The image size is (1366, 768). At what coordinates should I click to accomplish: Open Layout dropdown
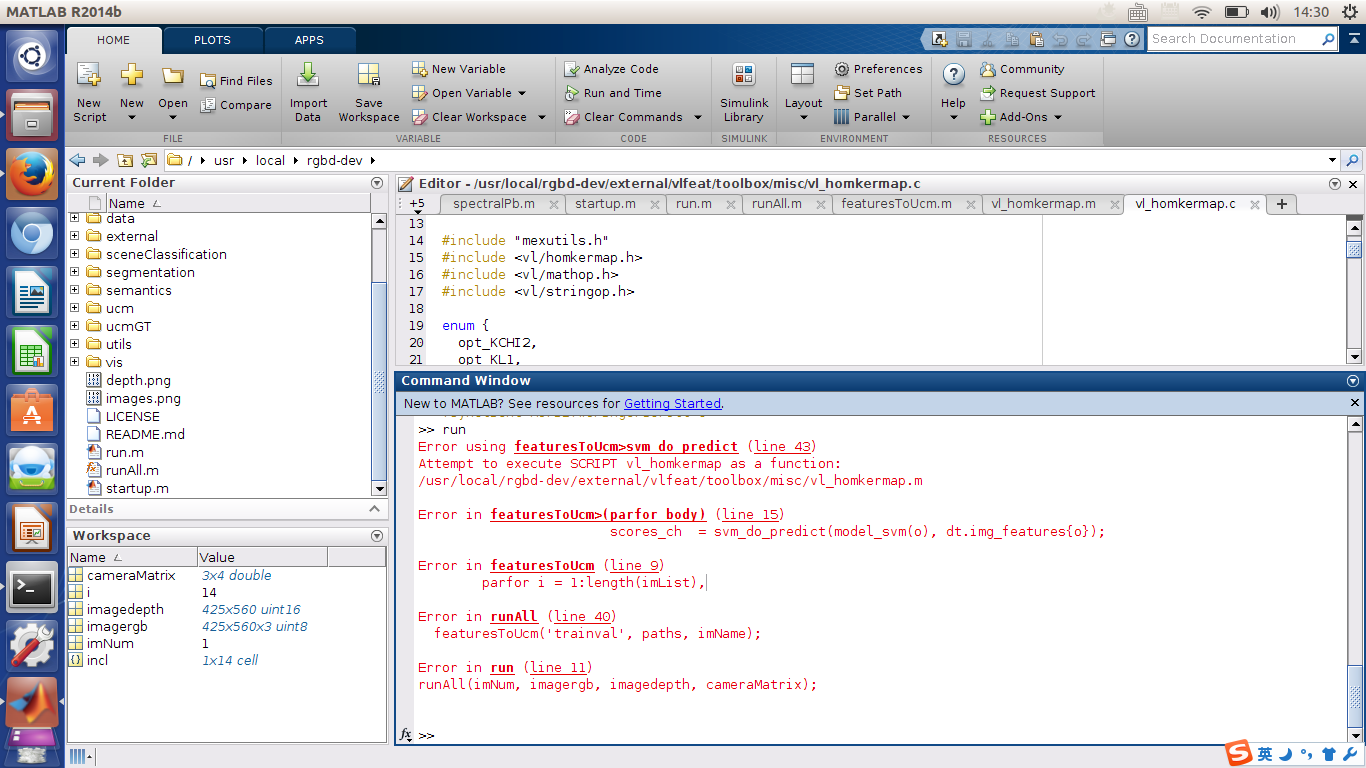pos(803,117)
